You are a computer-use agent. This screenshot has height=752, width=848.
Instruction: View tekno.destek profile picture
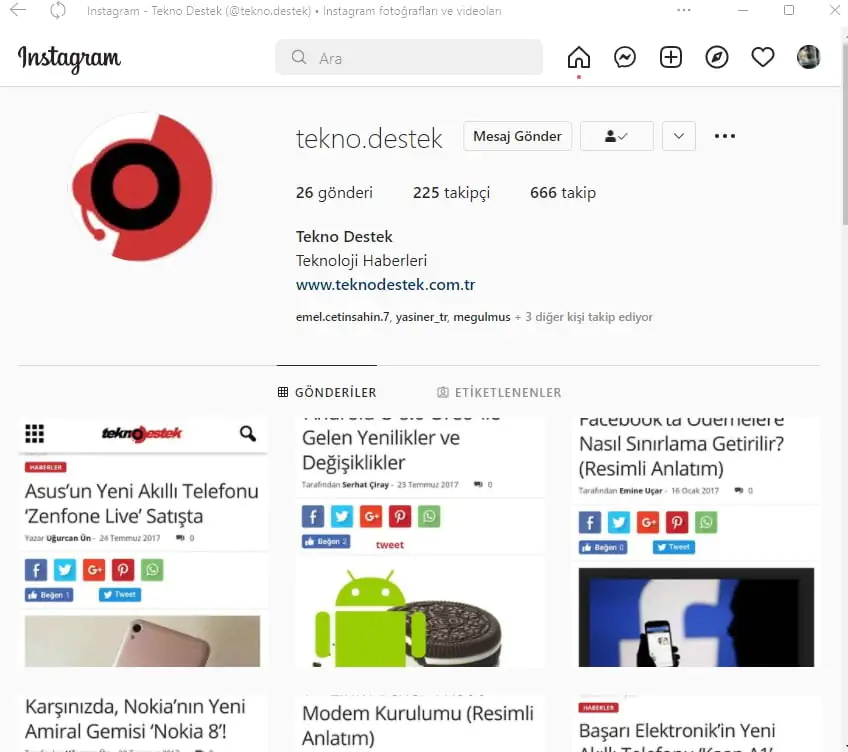[x=142, y=187]
